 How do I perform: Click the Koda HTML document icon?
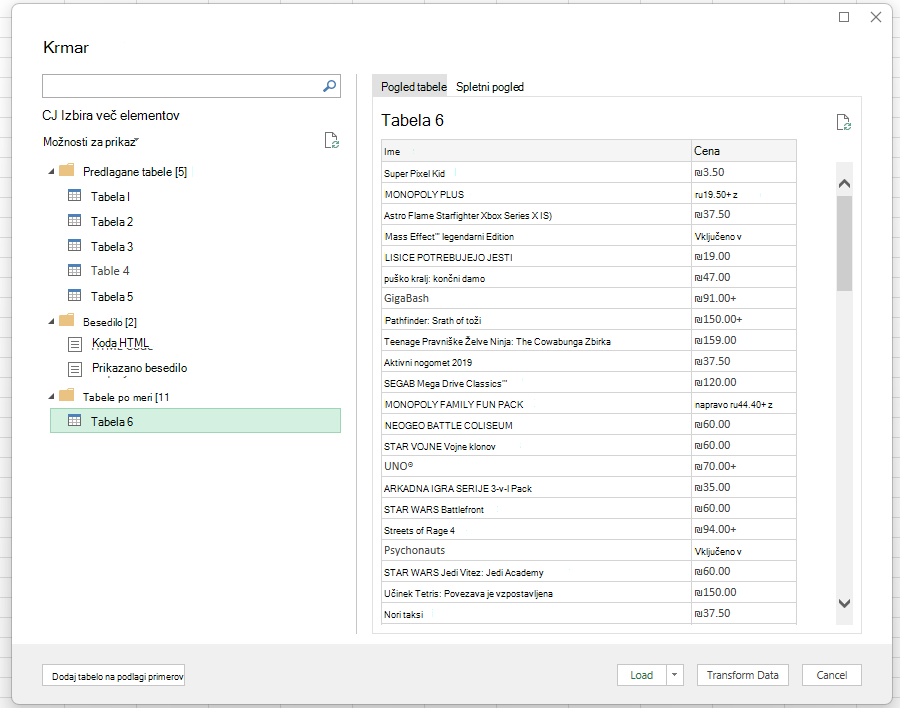[75, 344]
